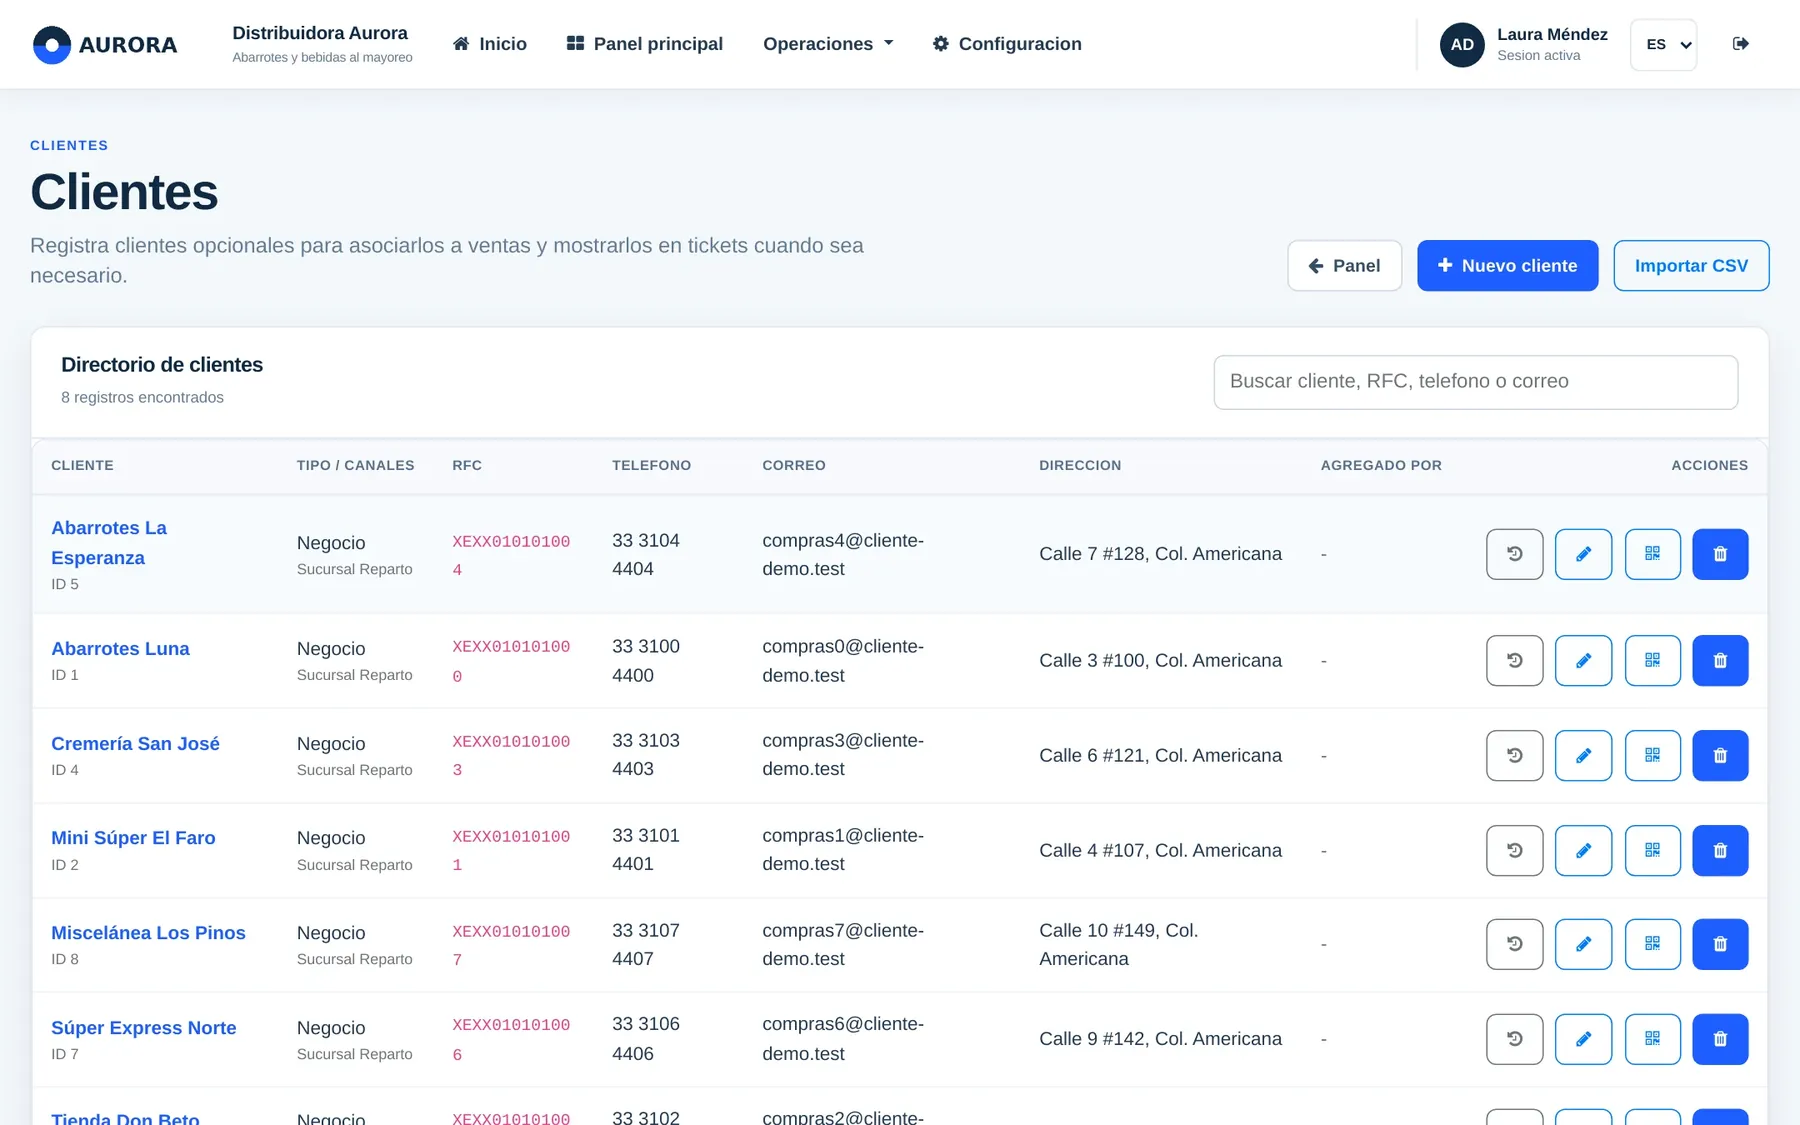
Task: Open Panel principal from the navbar
Action: pos(645,44)
